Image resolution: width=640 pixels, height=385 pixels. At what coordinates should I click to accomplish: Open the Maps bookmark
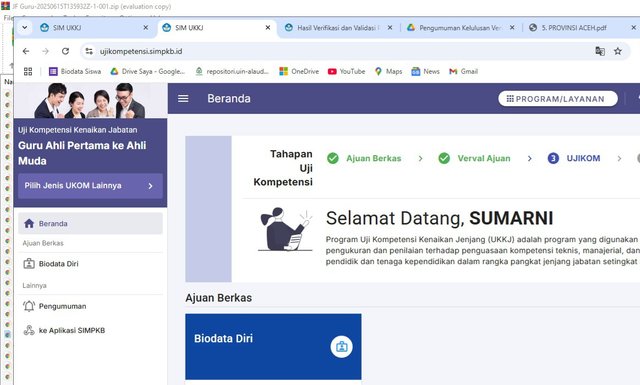point(388,71)
